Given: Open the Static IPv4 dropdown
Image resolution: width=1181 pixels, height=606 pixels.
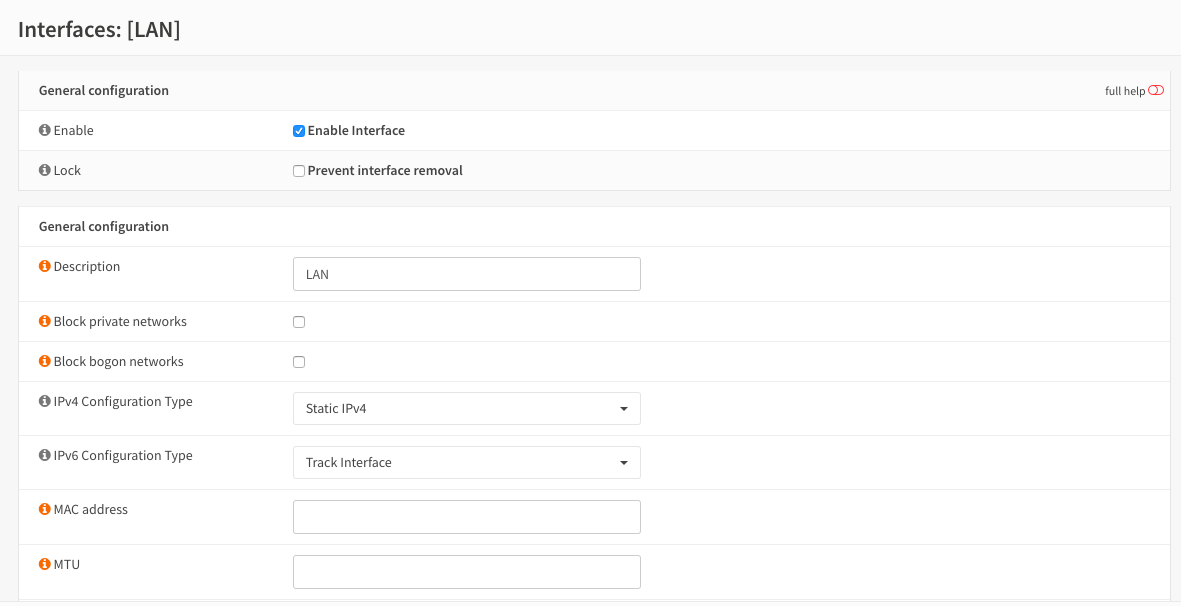Looking at the screenshot, I should pyautogui.click(x=466, y=409).
